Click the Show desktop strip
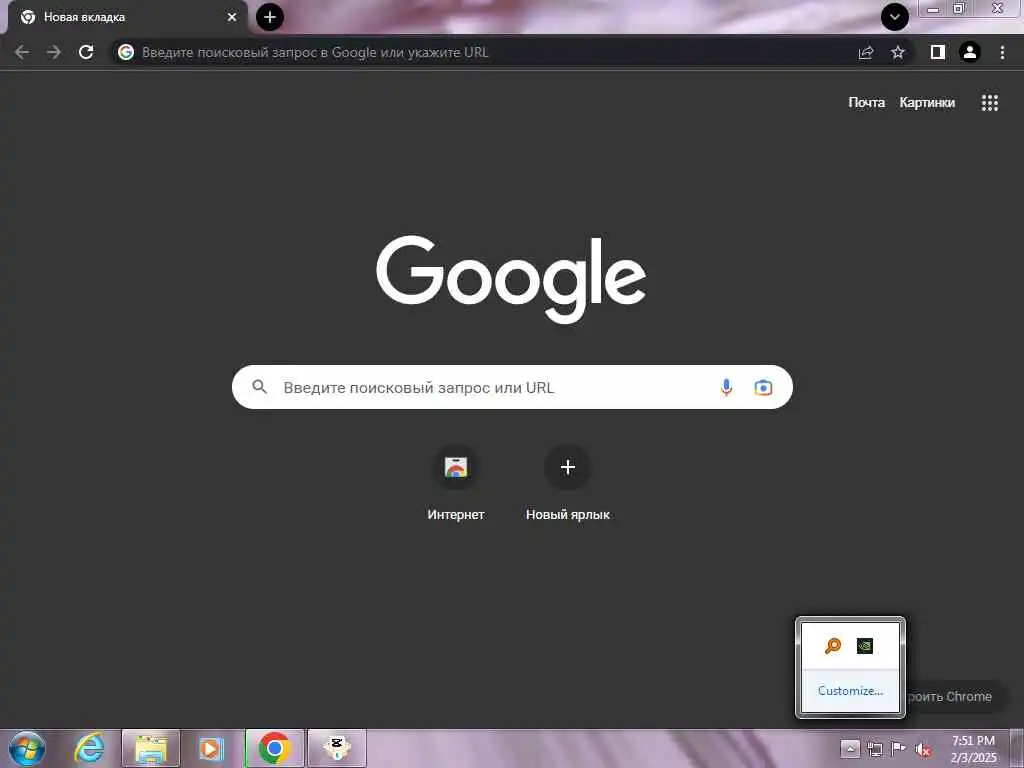This screenshot has width=1024, height=768. 1016,748
